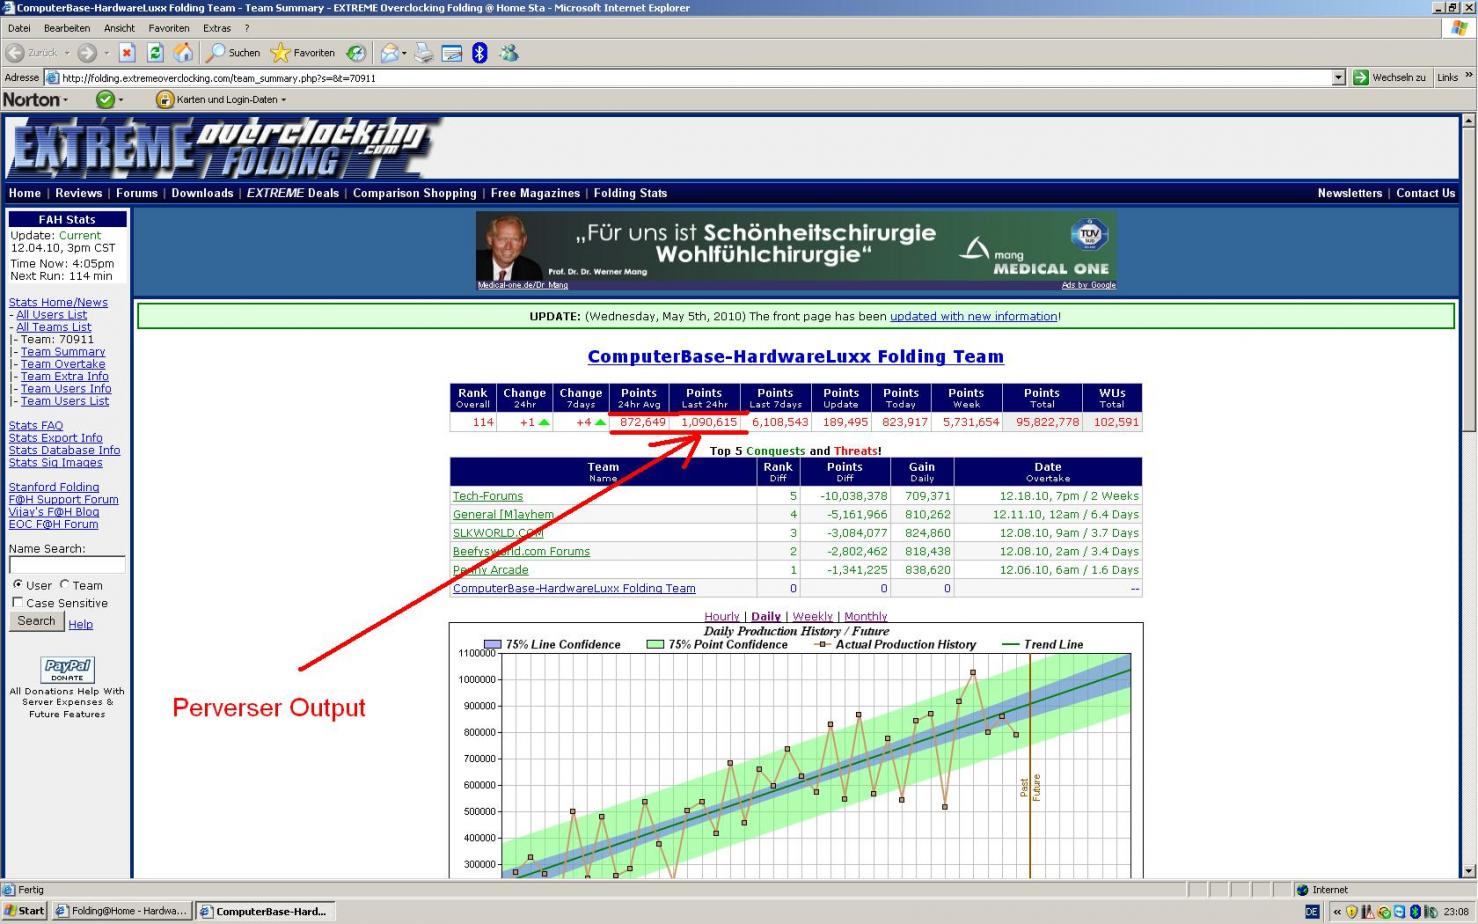Viewport: 1478px width, 924px height.
Task: Open the Forward button history dropdown
Action: [106, 53]
